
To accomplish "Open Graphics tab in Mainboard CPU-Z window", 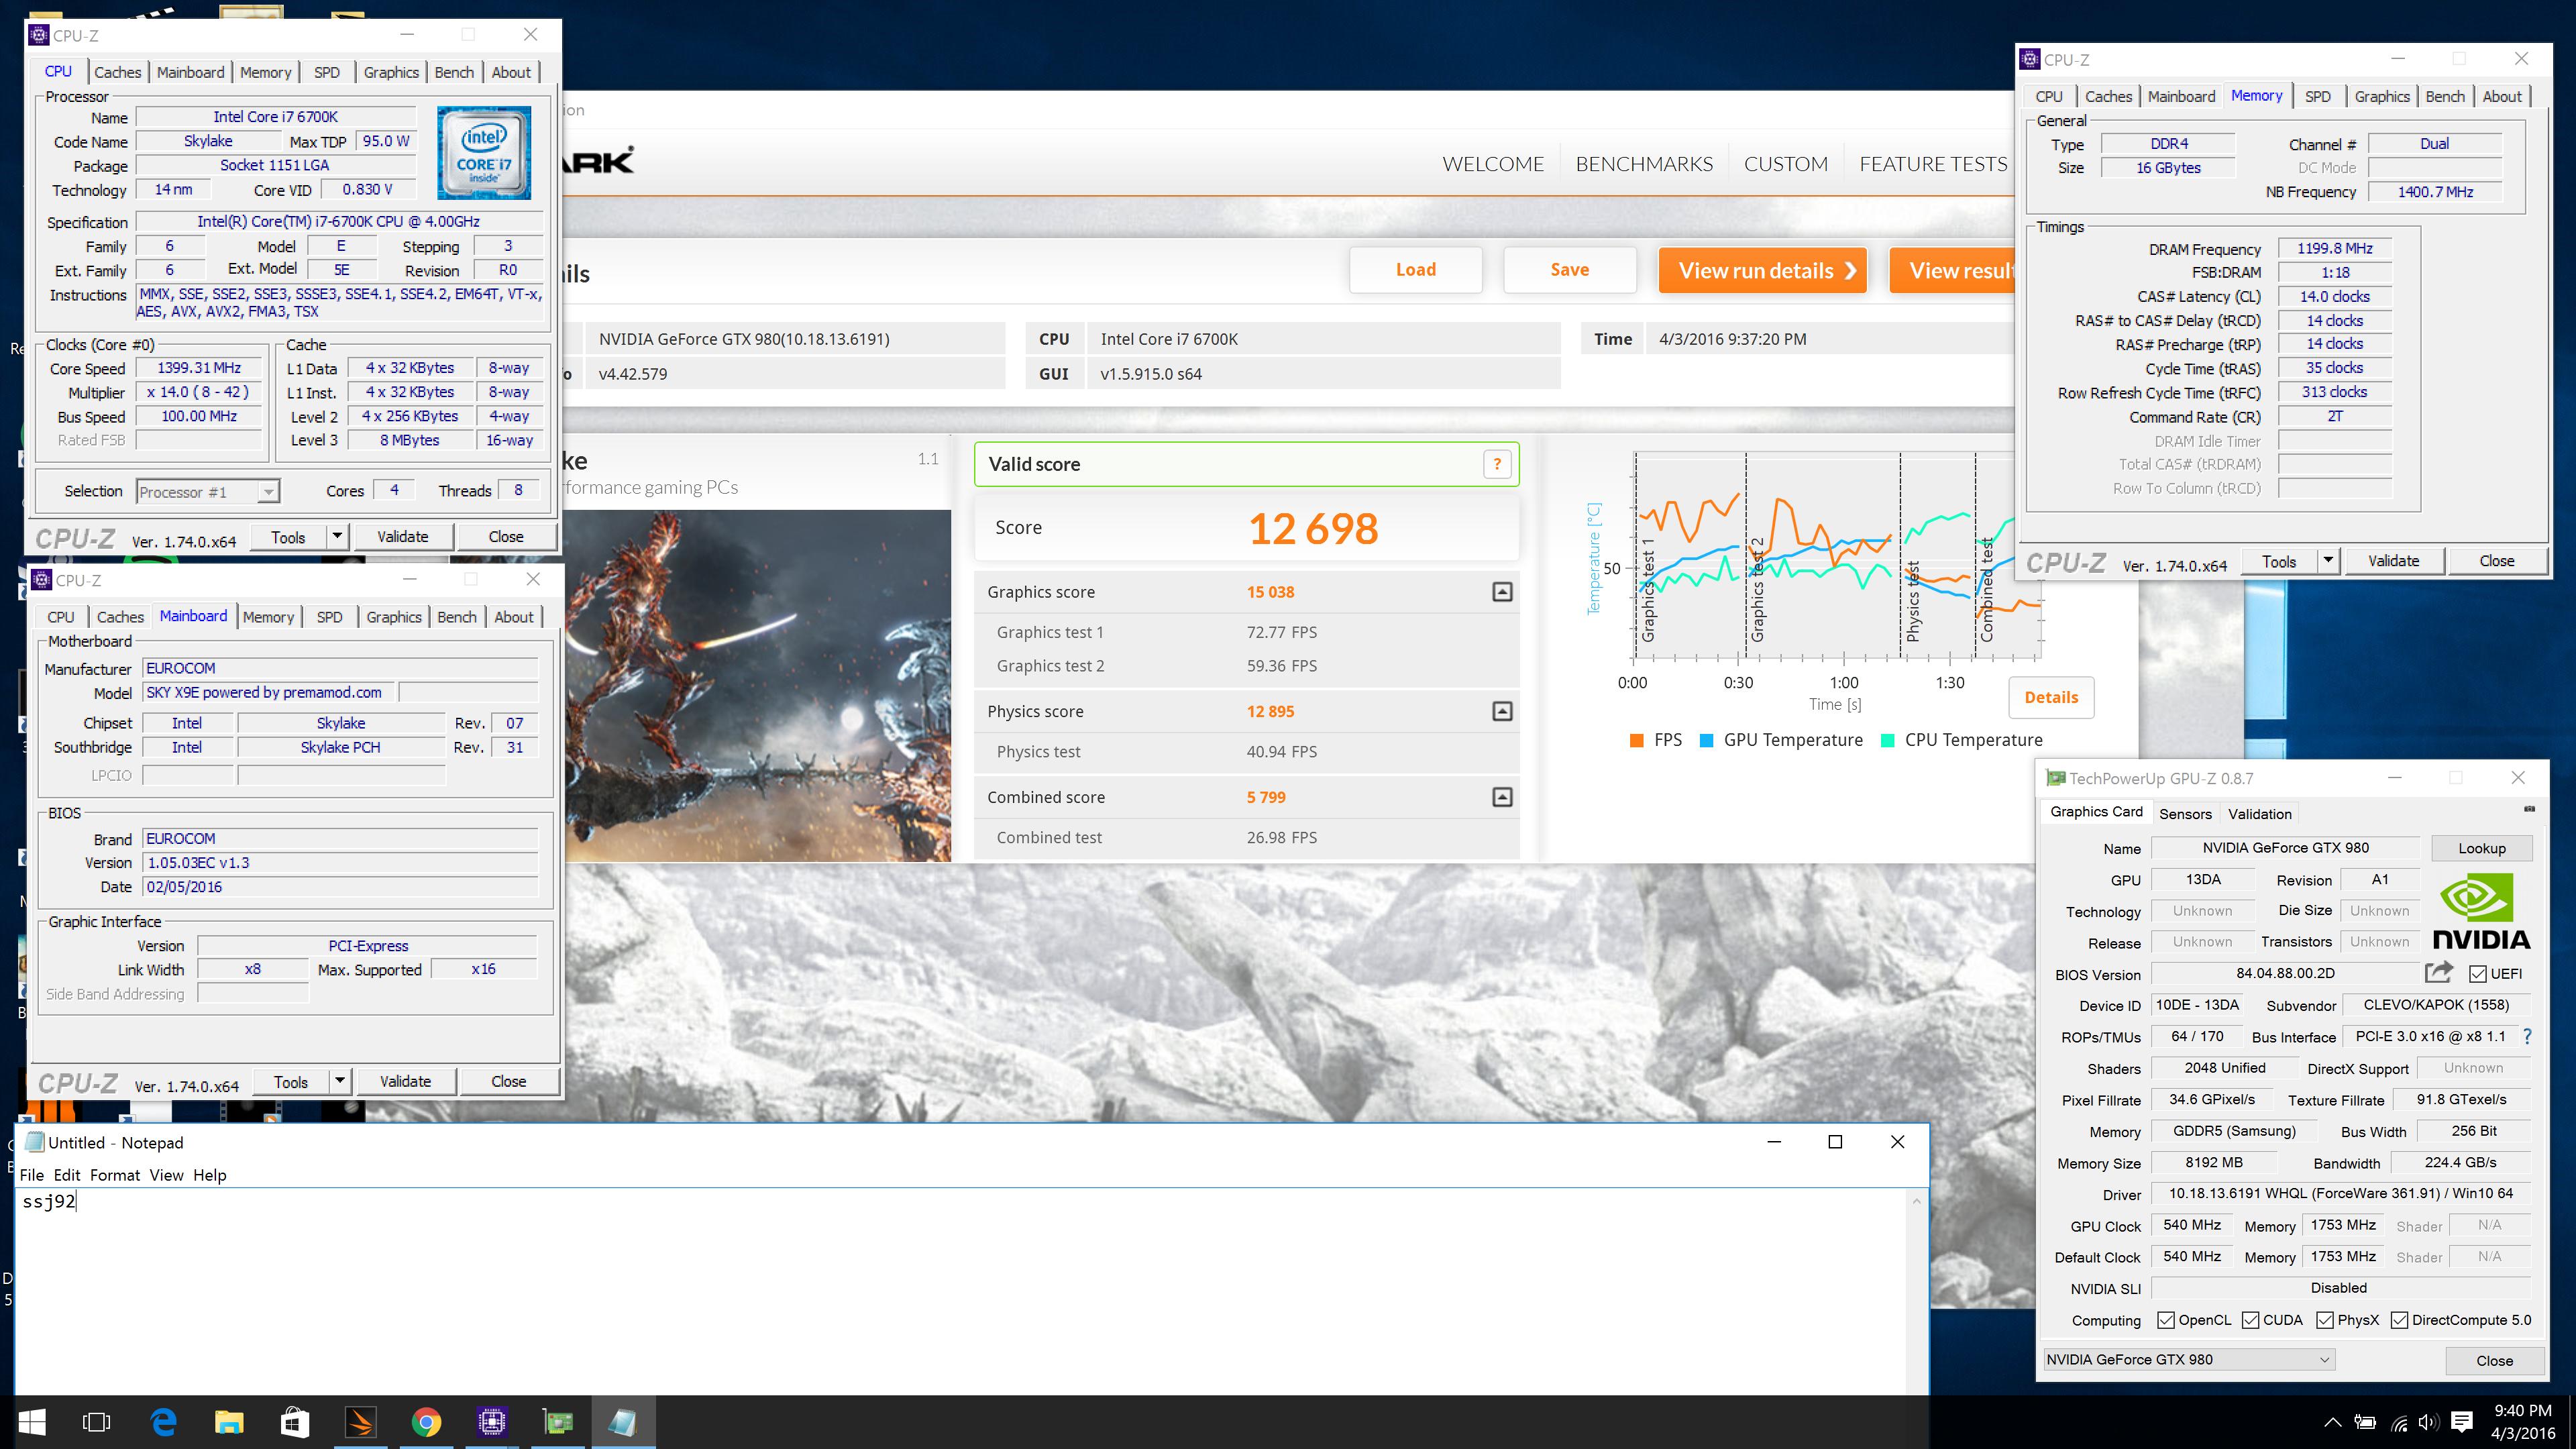I will [394, 617].
